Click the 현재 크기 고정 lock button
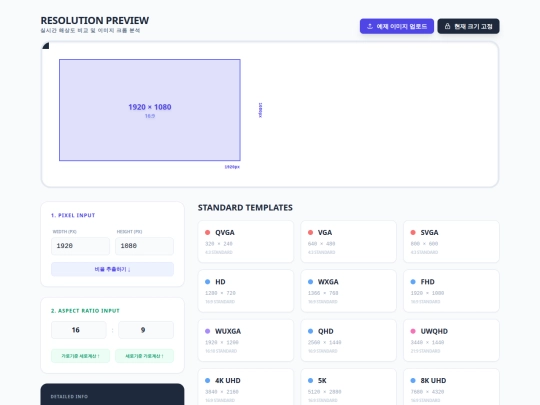This screenshot has width=540, height=405. tap(468, 26)
